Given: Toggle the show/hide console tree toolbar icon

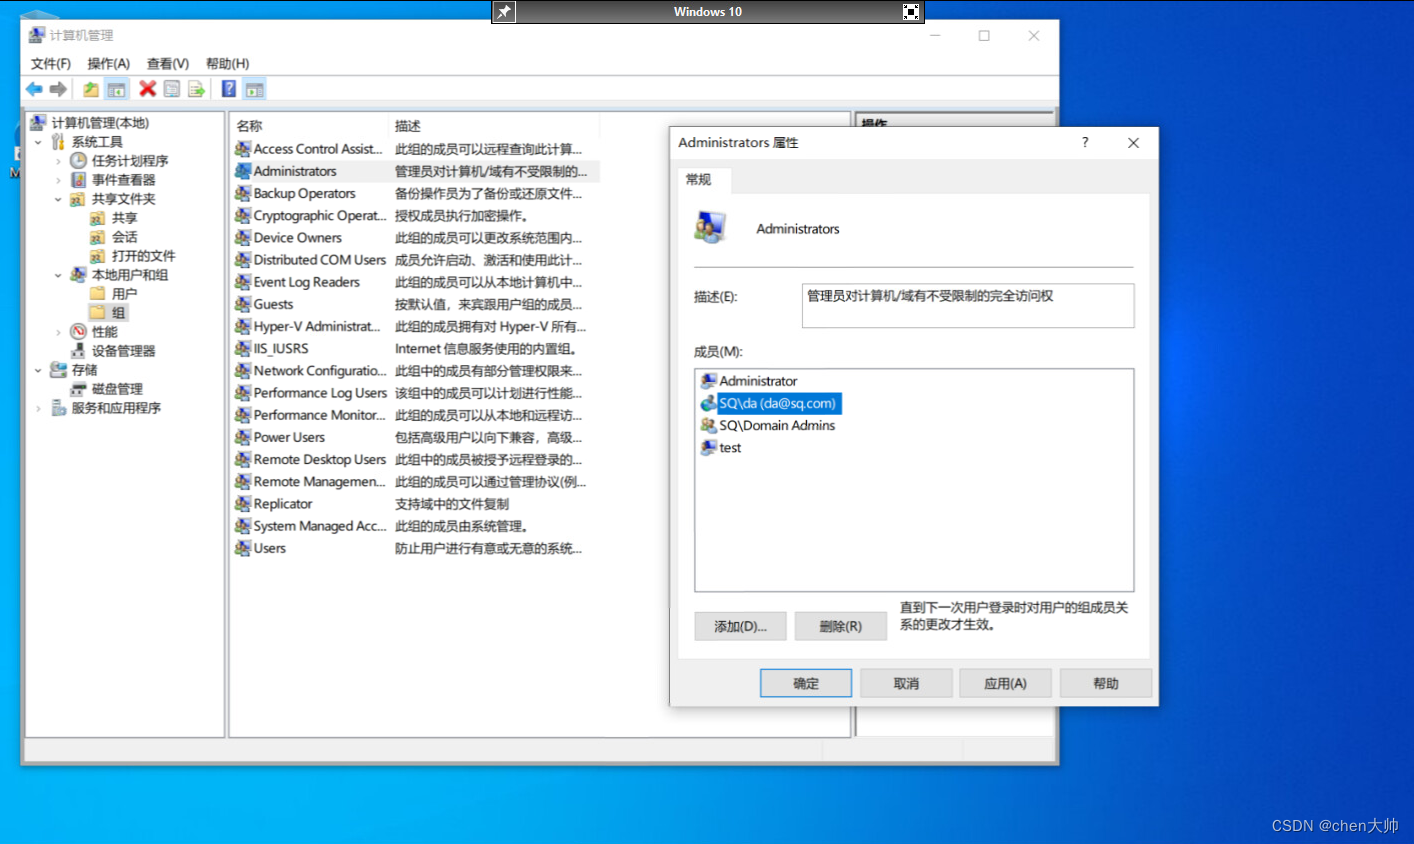Looking at the screenshot, I should [117, 89].
